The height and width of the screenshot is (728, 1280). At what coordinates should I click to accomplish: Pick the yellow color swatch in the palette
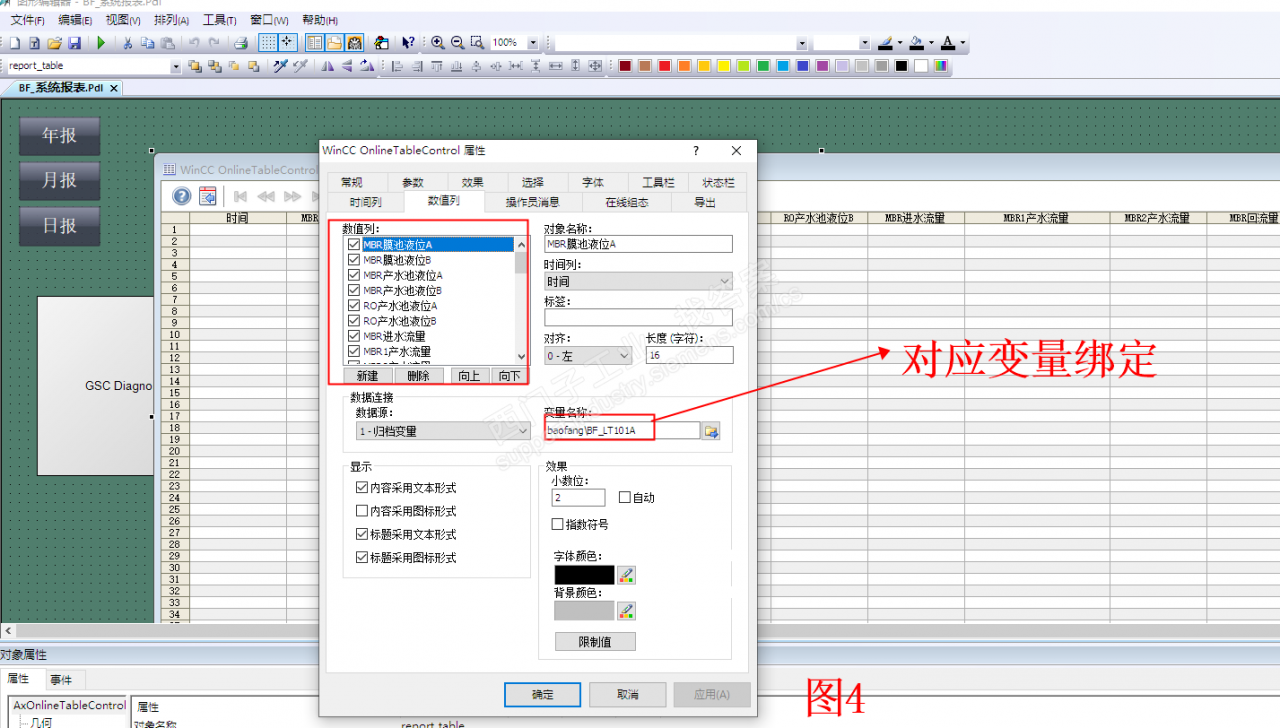(x=723, y=66)
